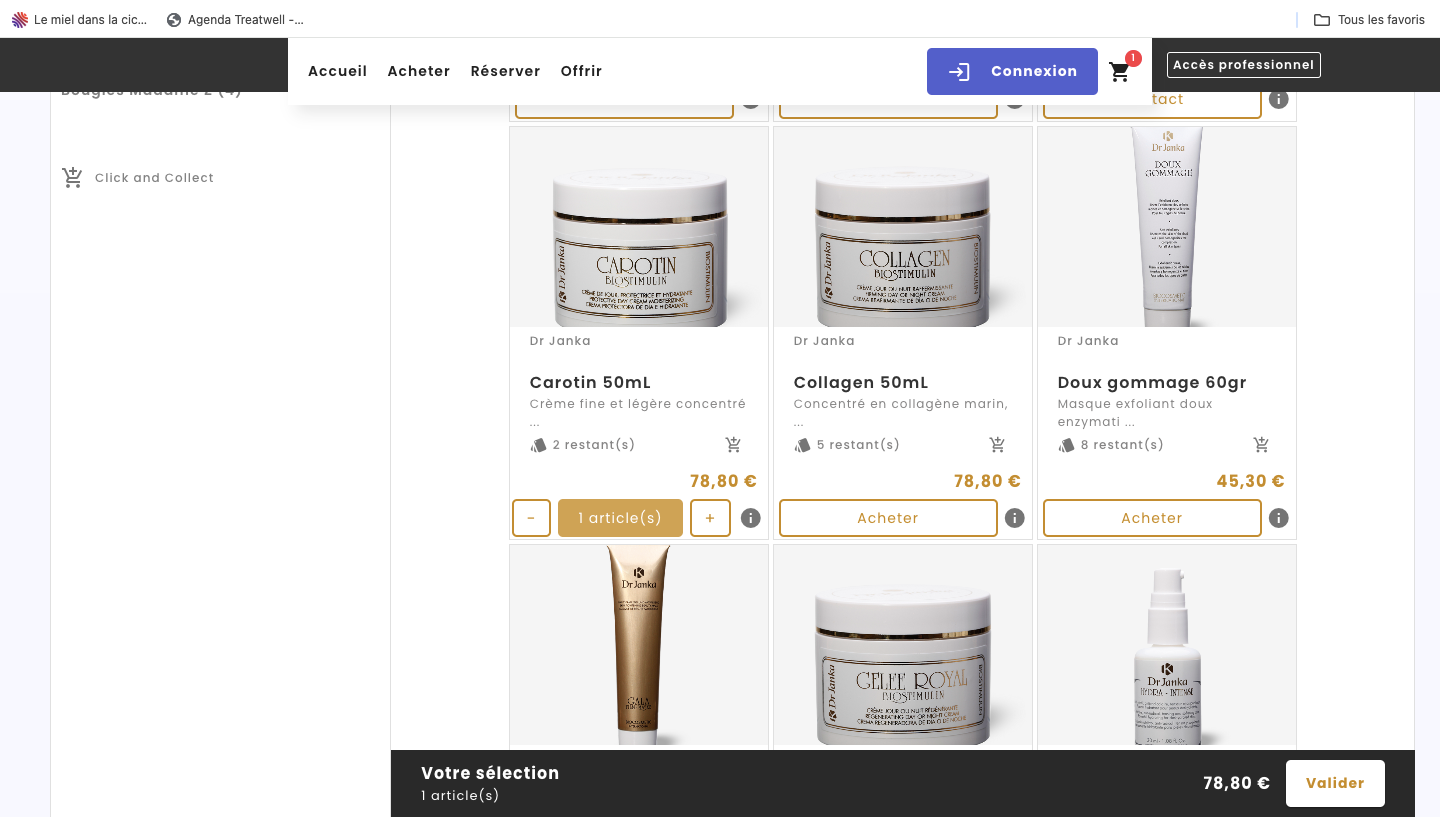Open the Doux Gommage tube product image

[x=1167, y=227]
